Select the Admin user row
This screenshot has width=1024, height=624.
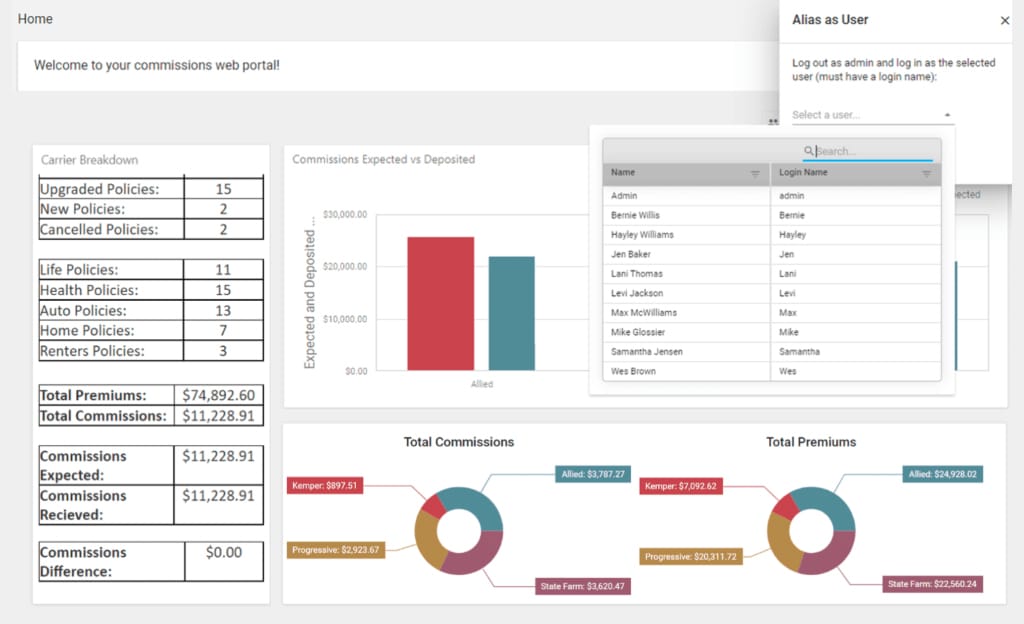click(771, 196)
